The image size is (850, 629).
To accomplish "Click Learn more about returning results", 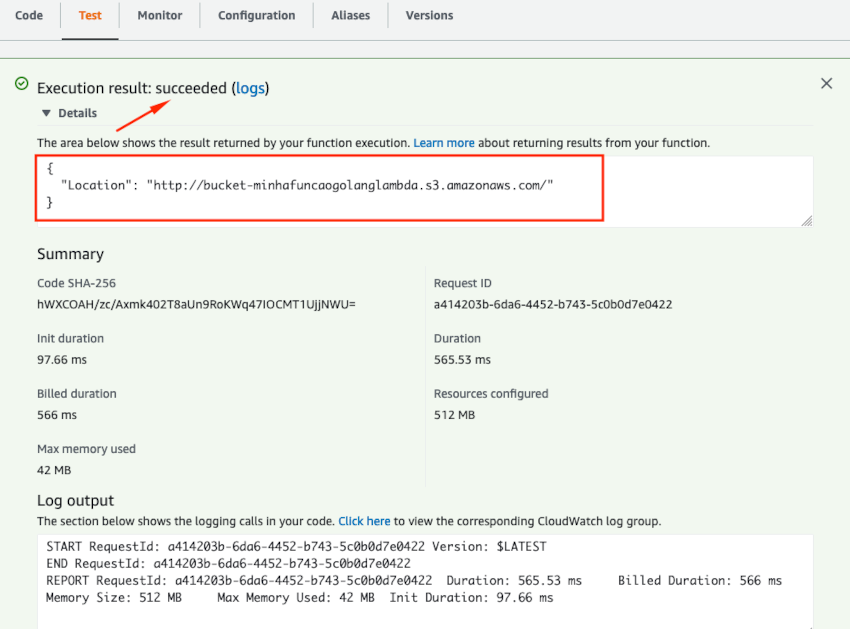I will tap(444, 142).
